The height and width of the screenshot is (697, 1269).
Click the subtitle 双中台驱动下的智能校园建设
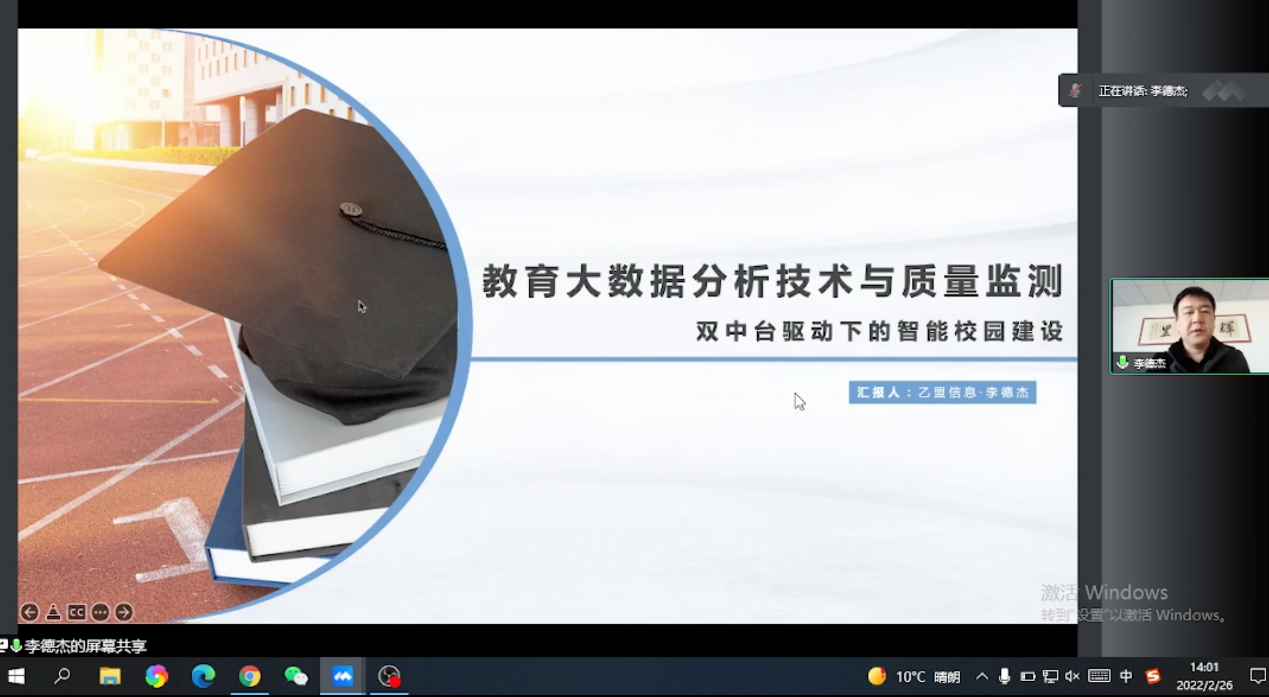[880, 331]
